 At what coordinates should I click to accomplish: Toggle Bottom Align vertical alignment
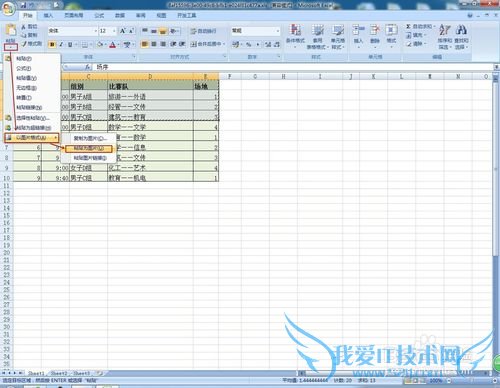tap(163, 31)
